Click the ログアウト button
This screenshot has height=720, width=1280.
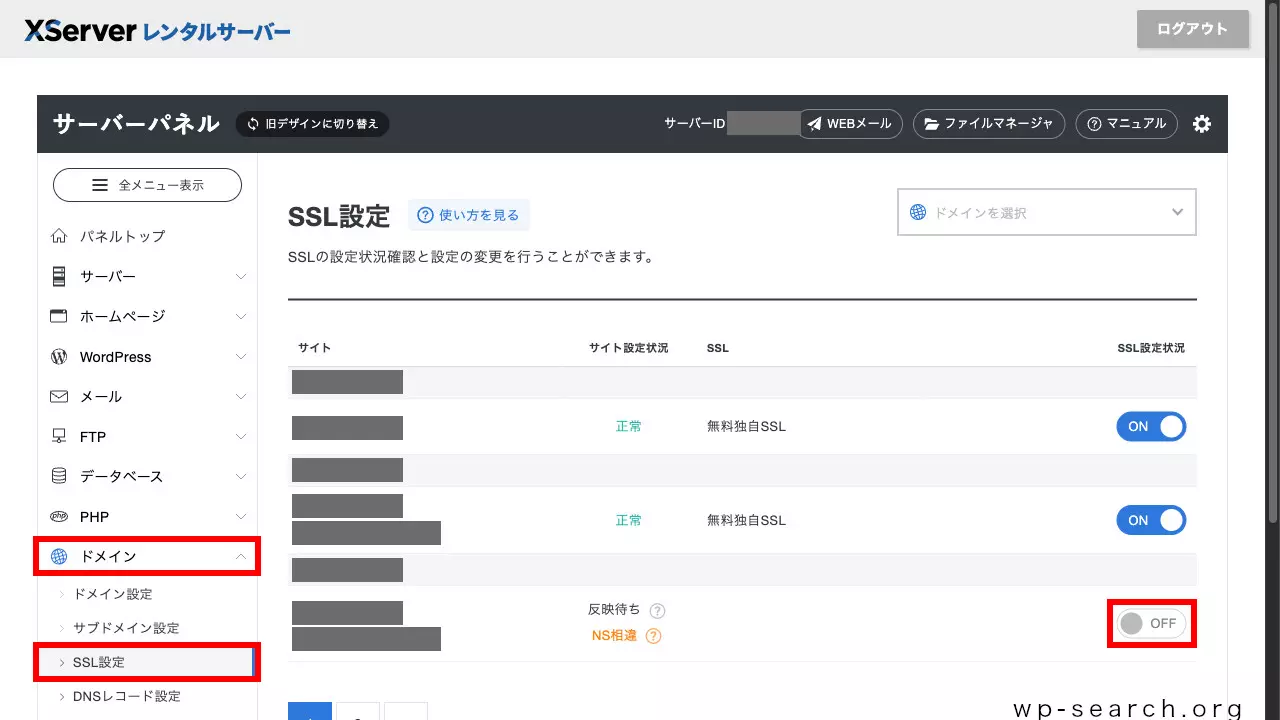(1192, 29)
